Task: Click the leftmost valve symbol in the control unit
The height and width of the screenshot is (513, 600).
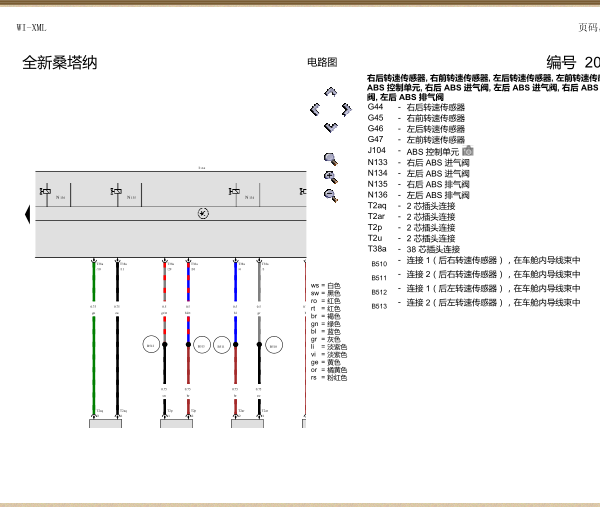Action: 46,191
